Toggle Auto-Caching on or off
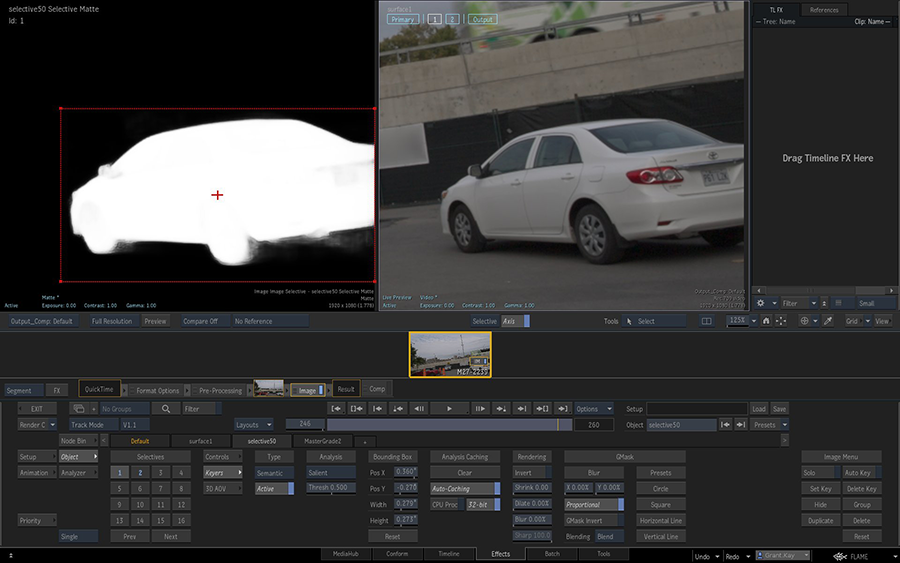This screenshot has width=900, height=563. tap(464, 489)
